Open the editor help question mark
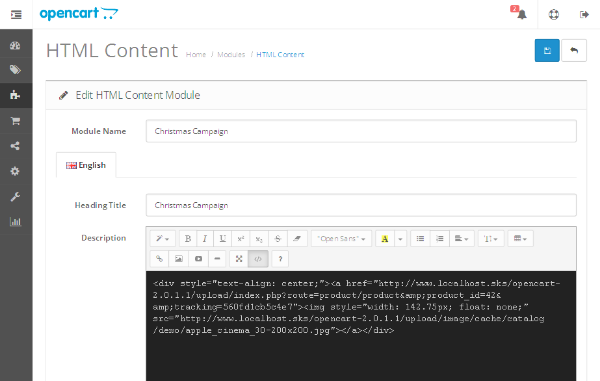This screenshot has width=600, height=381. pyautogui.click(x=280, y=259)
